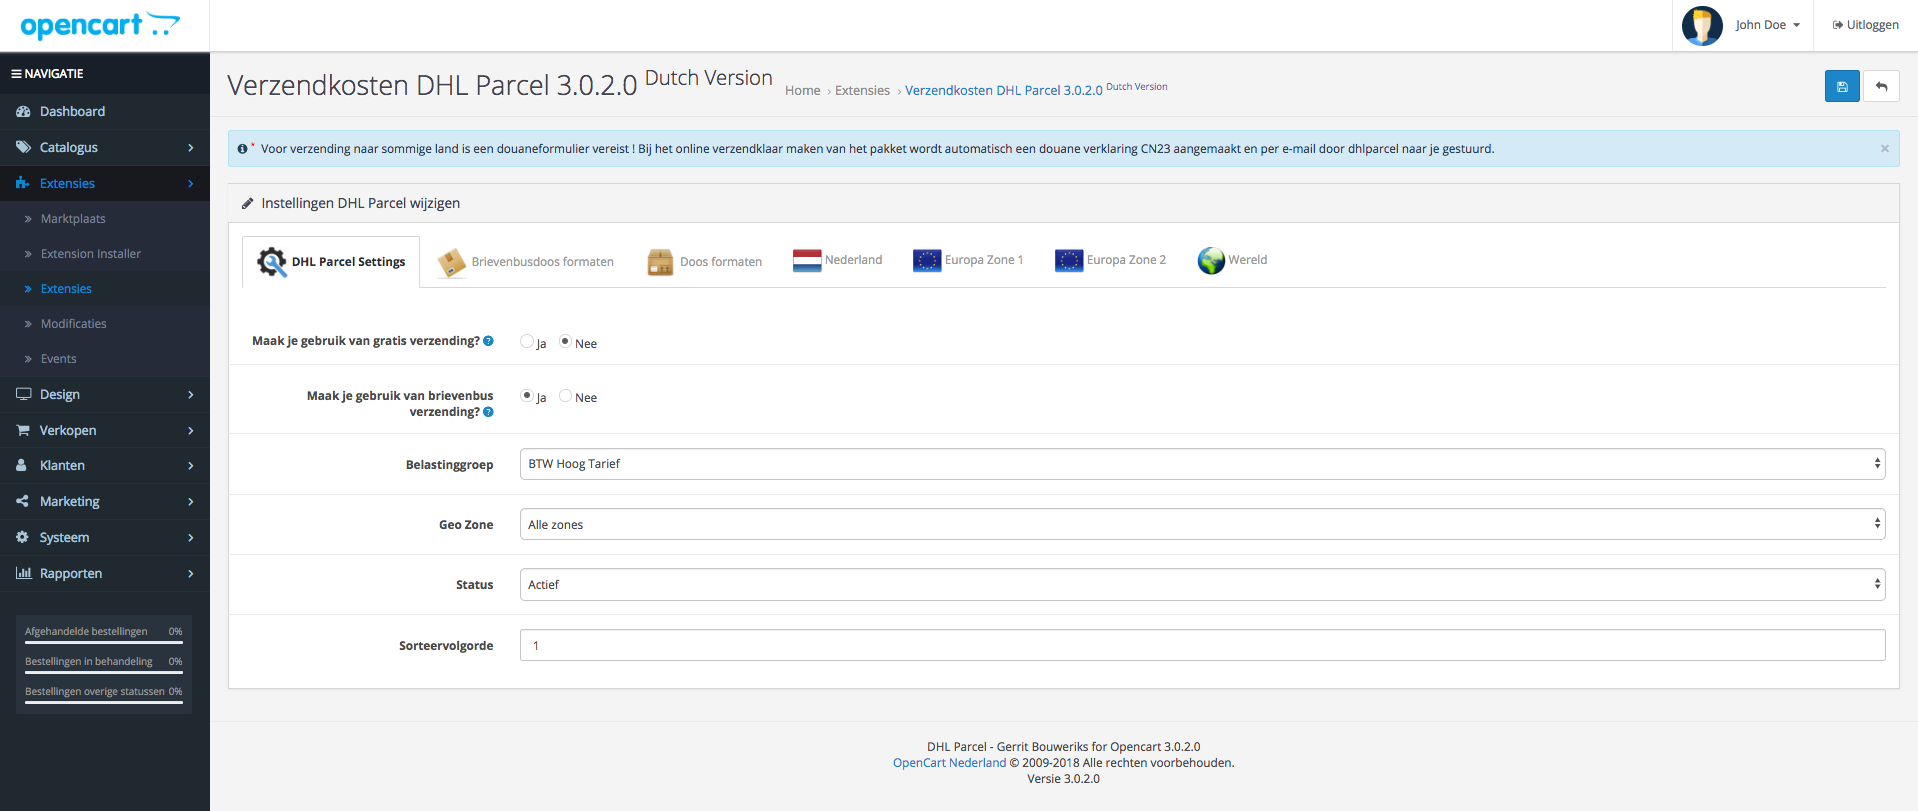
Task: Expand the Rapporten menu chevron
Action: (x=191, y=574)
